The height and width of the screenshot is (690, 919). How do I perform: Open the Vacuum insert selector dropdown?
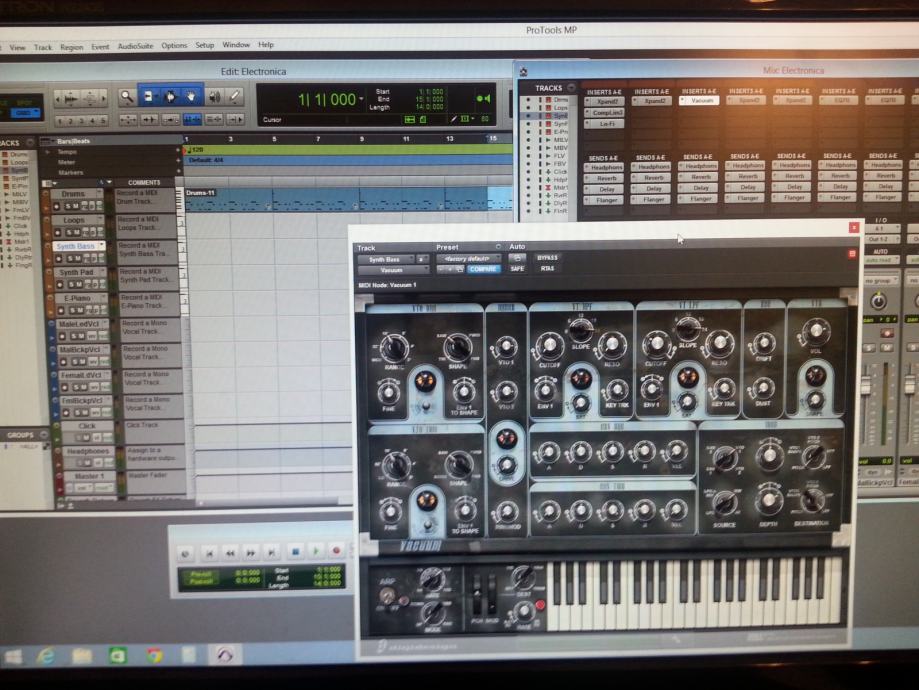393,270
